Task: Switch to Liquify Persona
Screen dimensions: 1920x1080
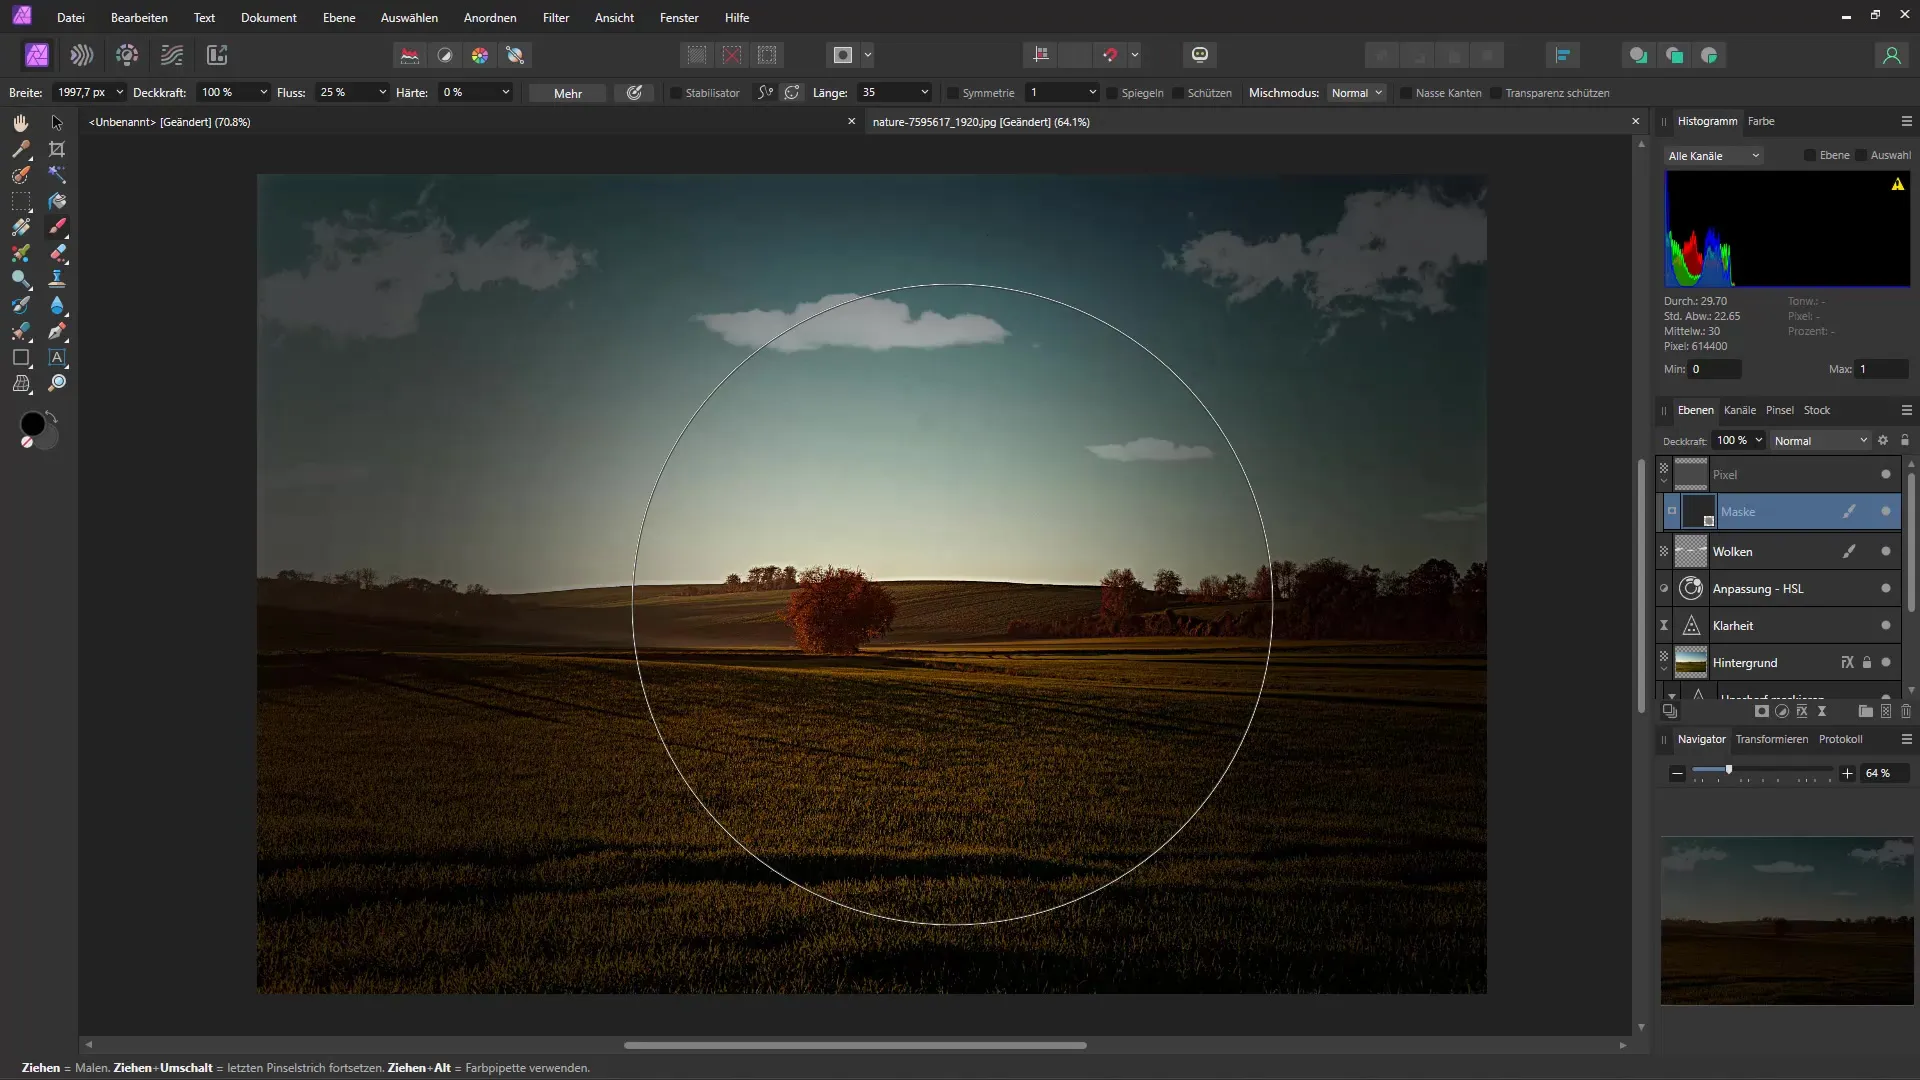Action: point(82,55)
